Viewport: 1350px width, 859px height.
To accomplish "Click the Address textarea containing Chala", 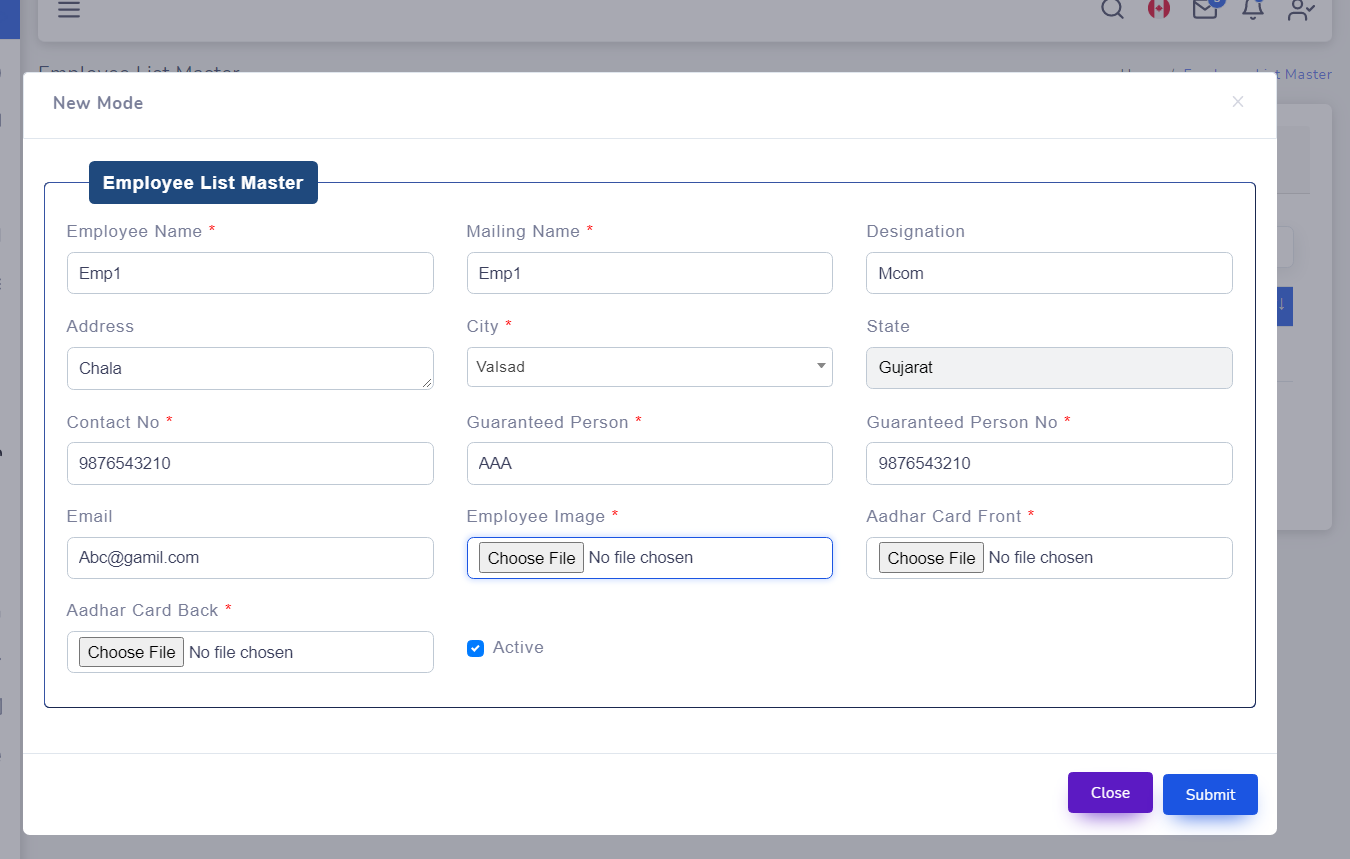I will click(x=250, y=368).
